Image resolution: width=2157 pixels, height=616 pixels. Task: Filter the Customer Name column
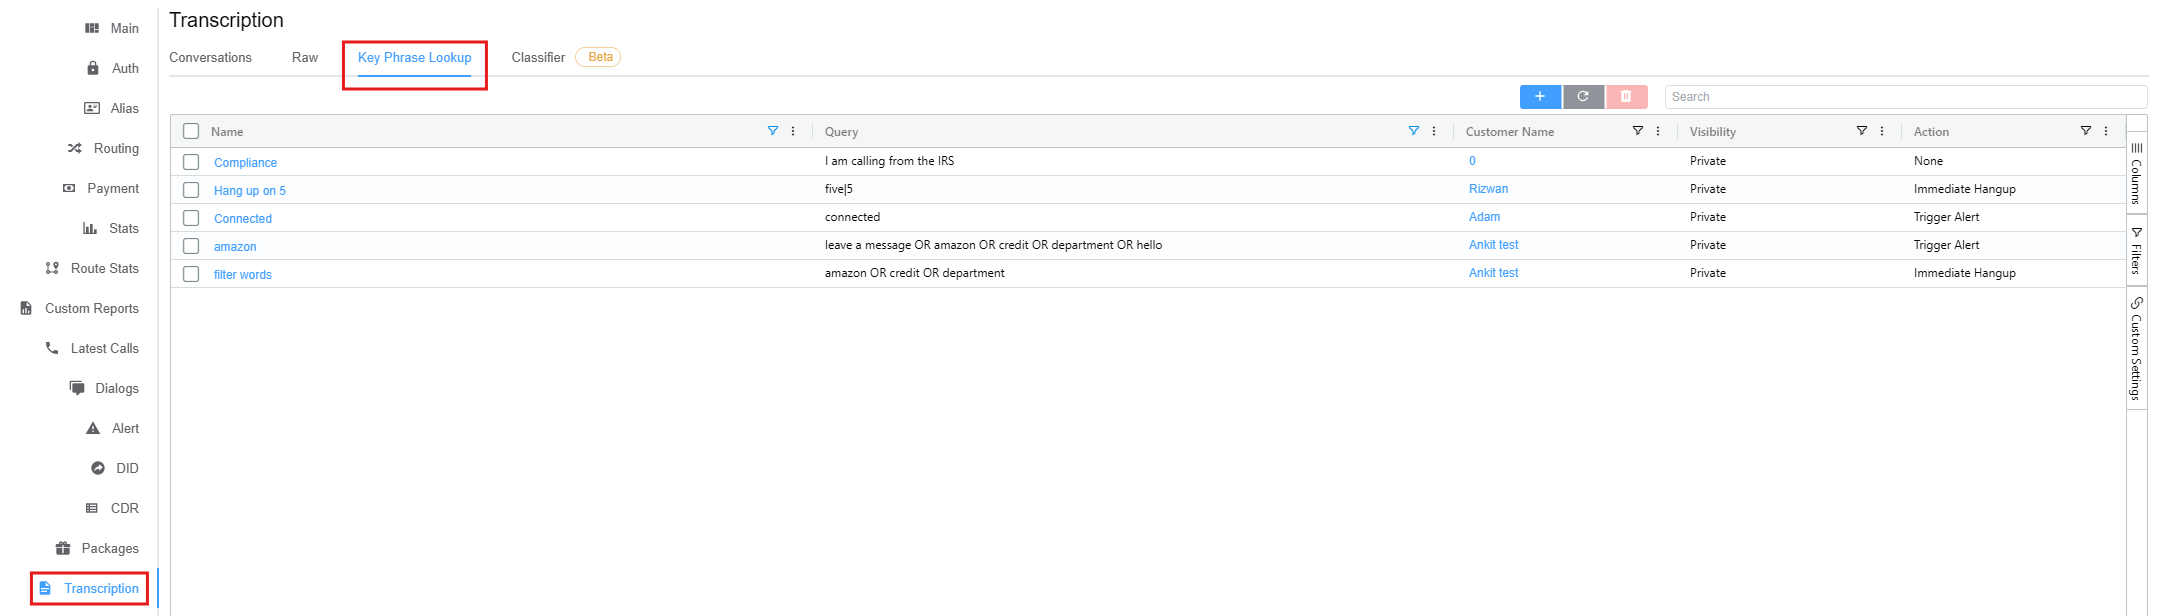tap(1637, 131)
